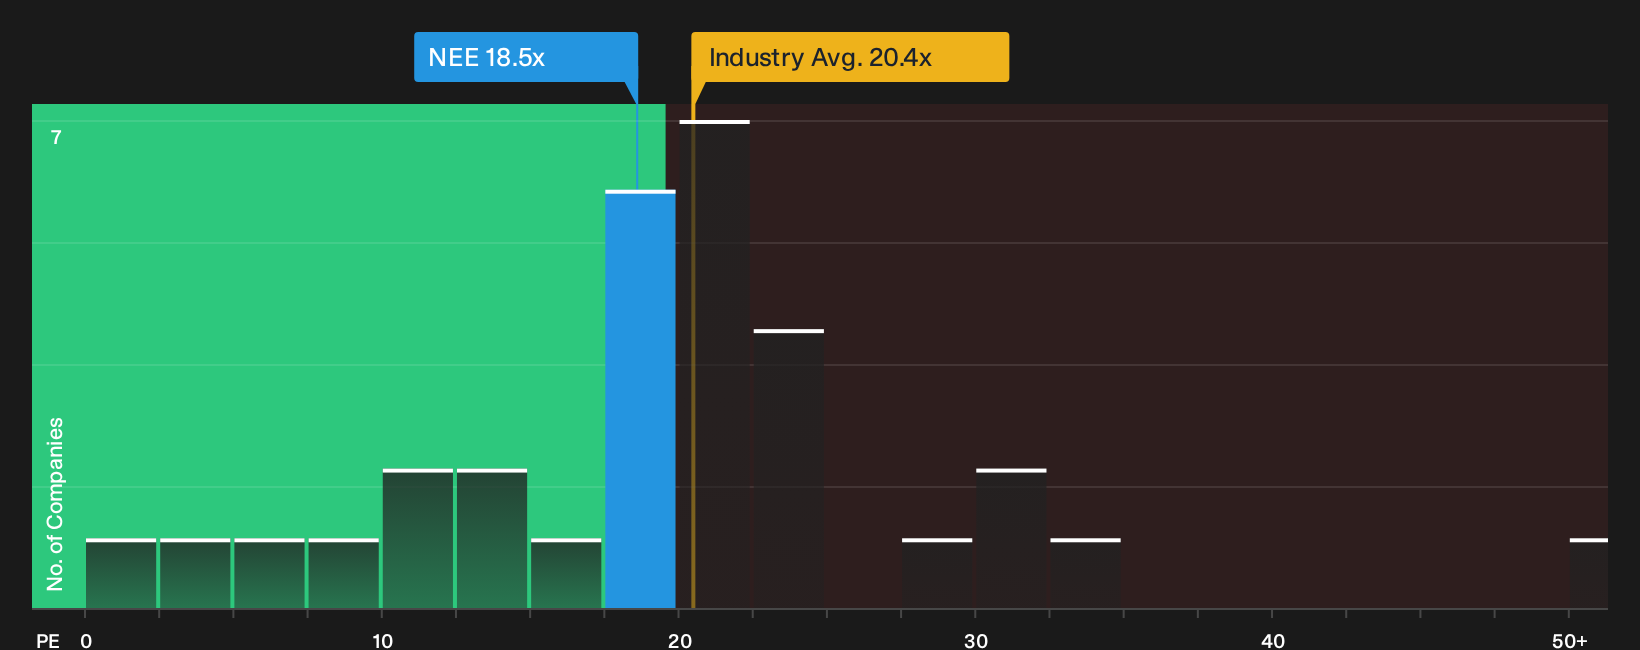Click the '0' x-axis tick label

pos(86,641)
